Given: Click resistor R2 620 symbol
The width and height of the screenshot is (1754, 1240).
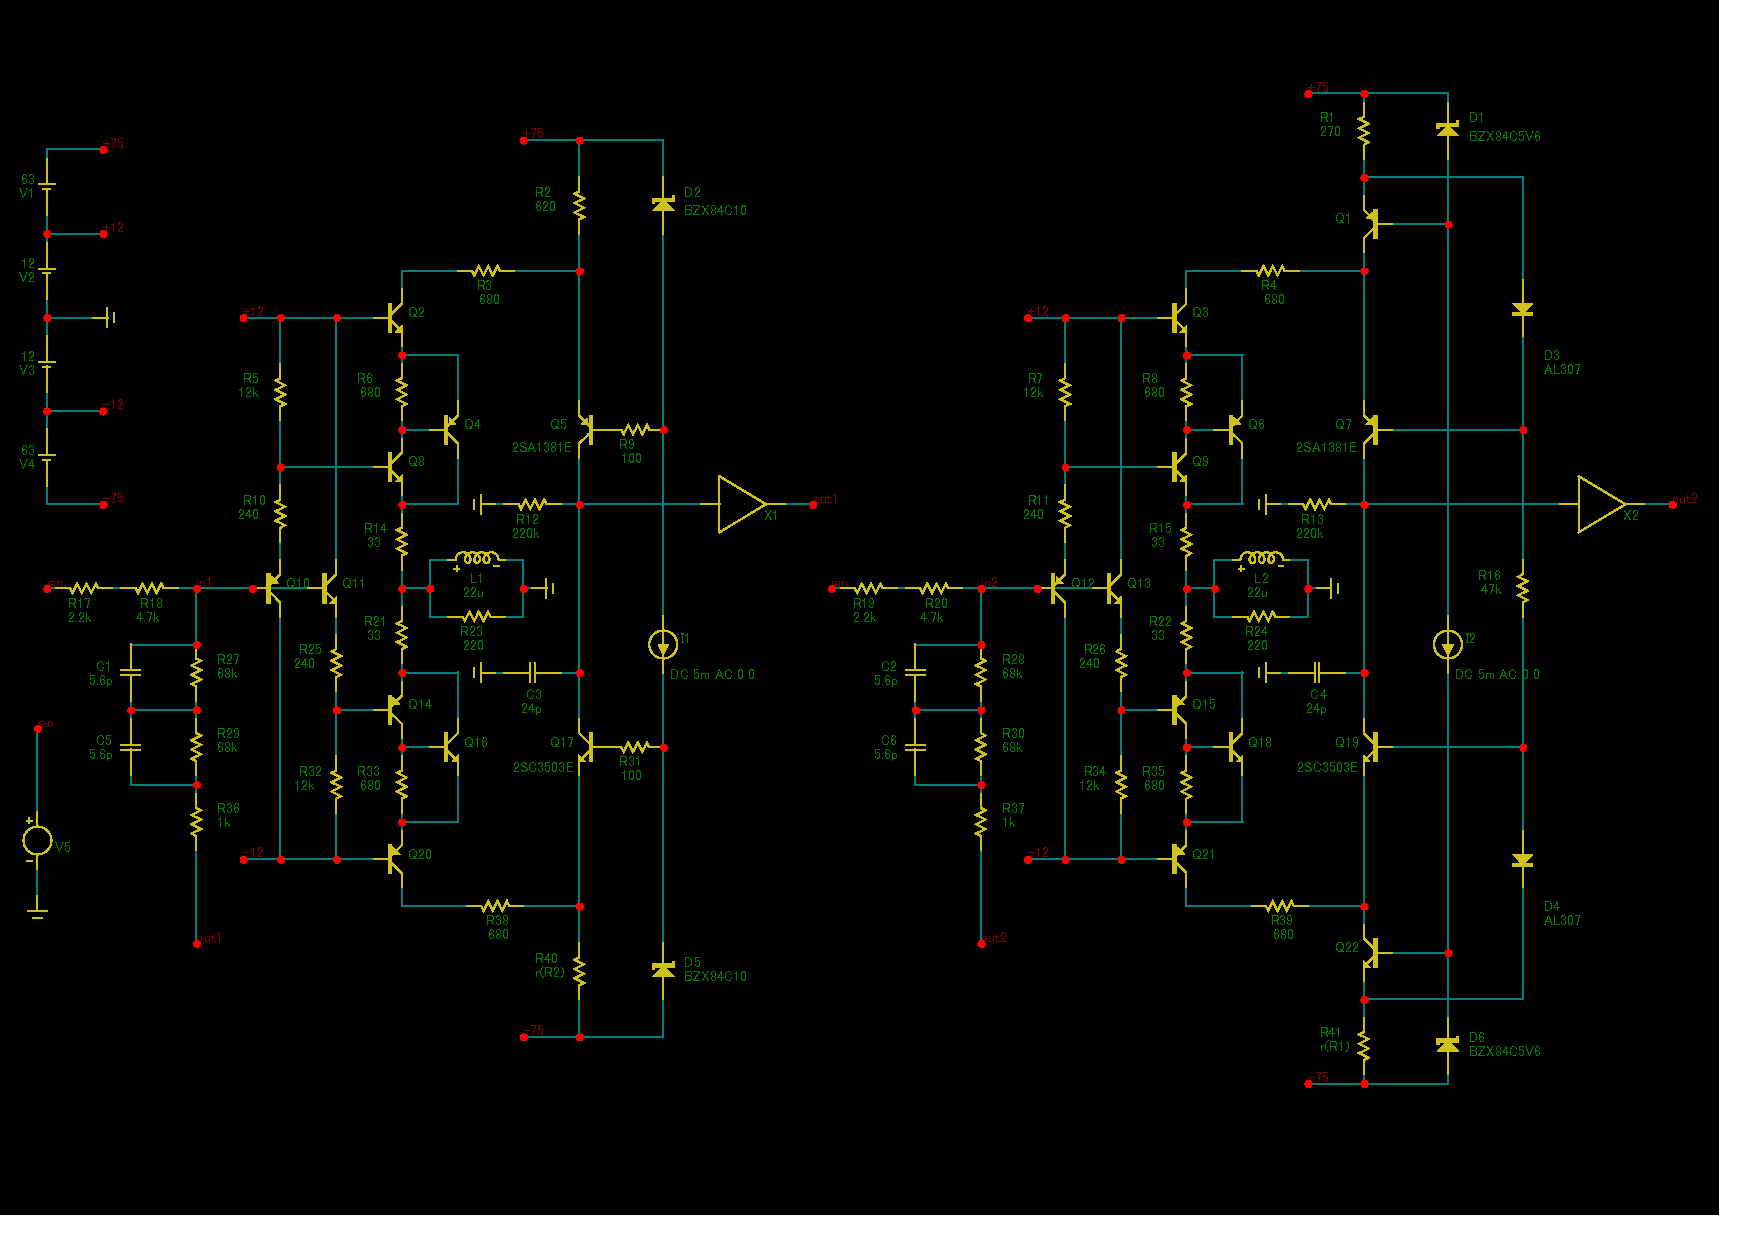Looking at the screenshot, I should tap(579, 205).
